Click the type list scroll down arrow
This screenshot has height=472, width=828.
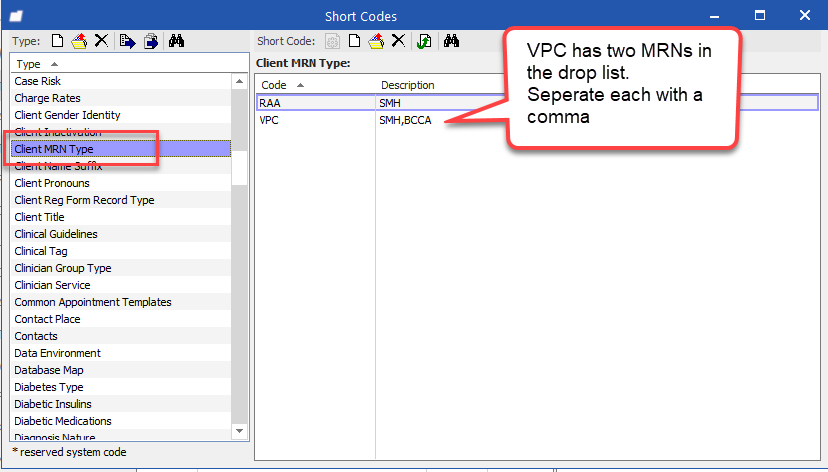(240, 431)
